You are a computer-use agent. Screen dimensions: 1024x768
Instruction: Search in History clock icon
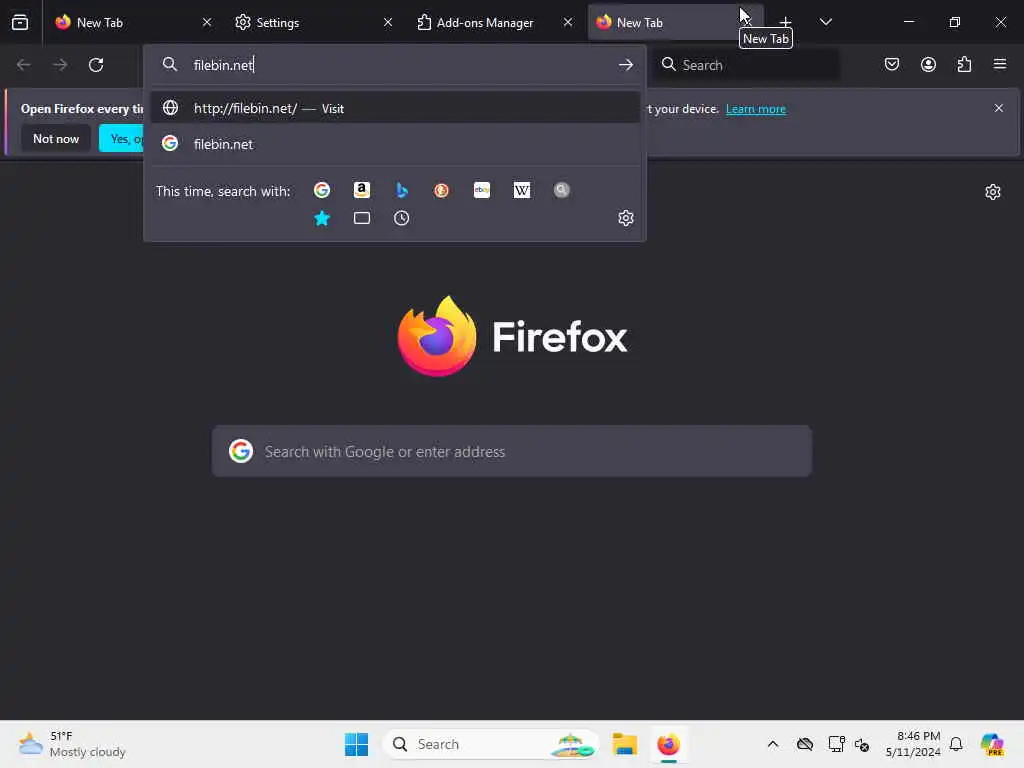coord(402,218)
